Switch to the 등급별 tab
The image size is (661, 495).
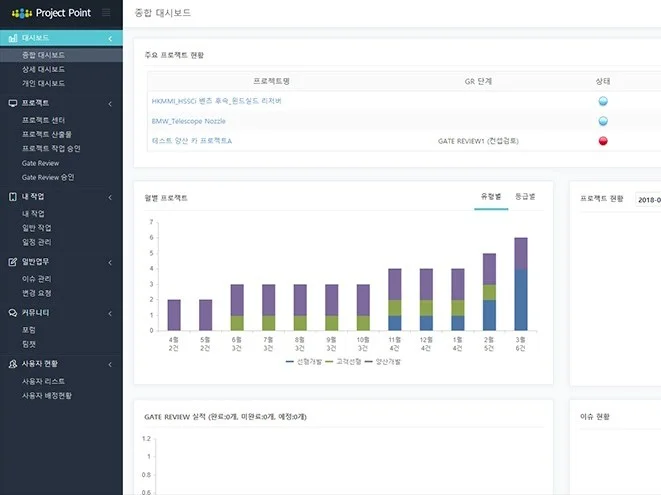click(525, 197)
